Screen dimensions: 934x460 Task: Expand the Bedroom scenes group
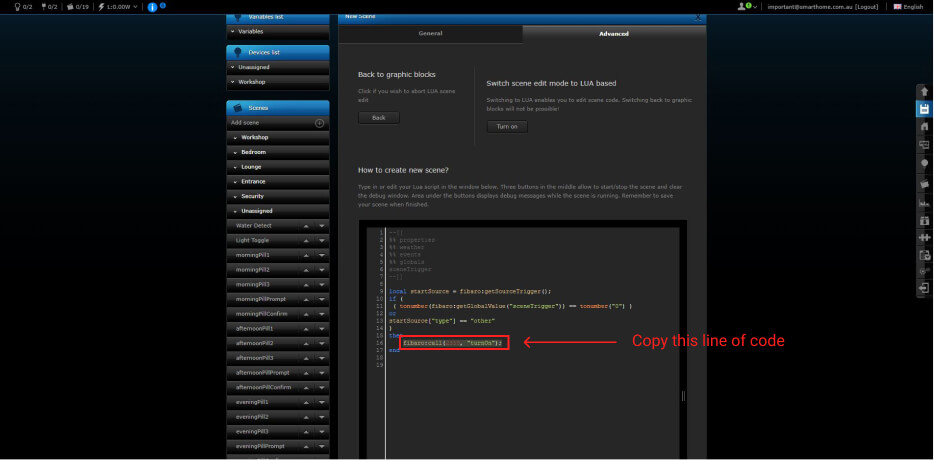click(x=278, y=153)
